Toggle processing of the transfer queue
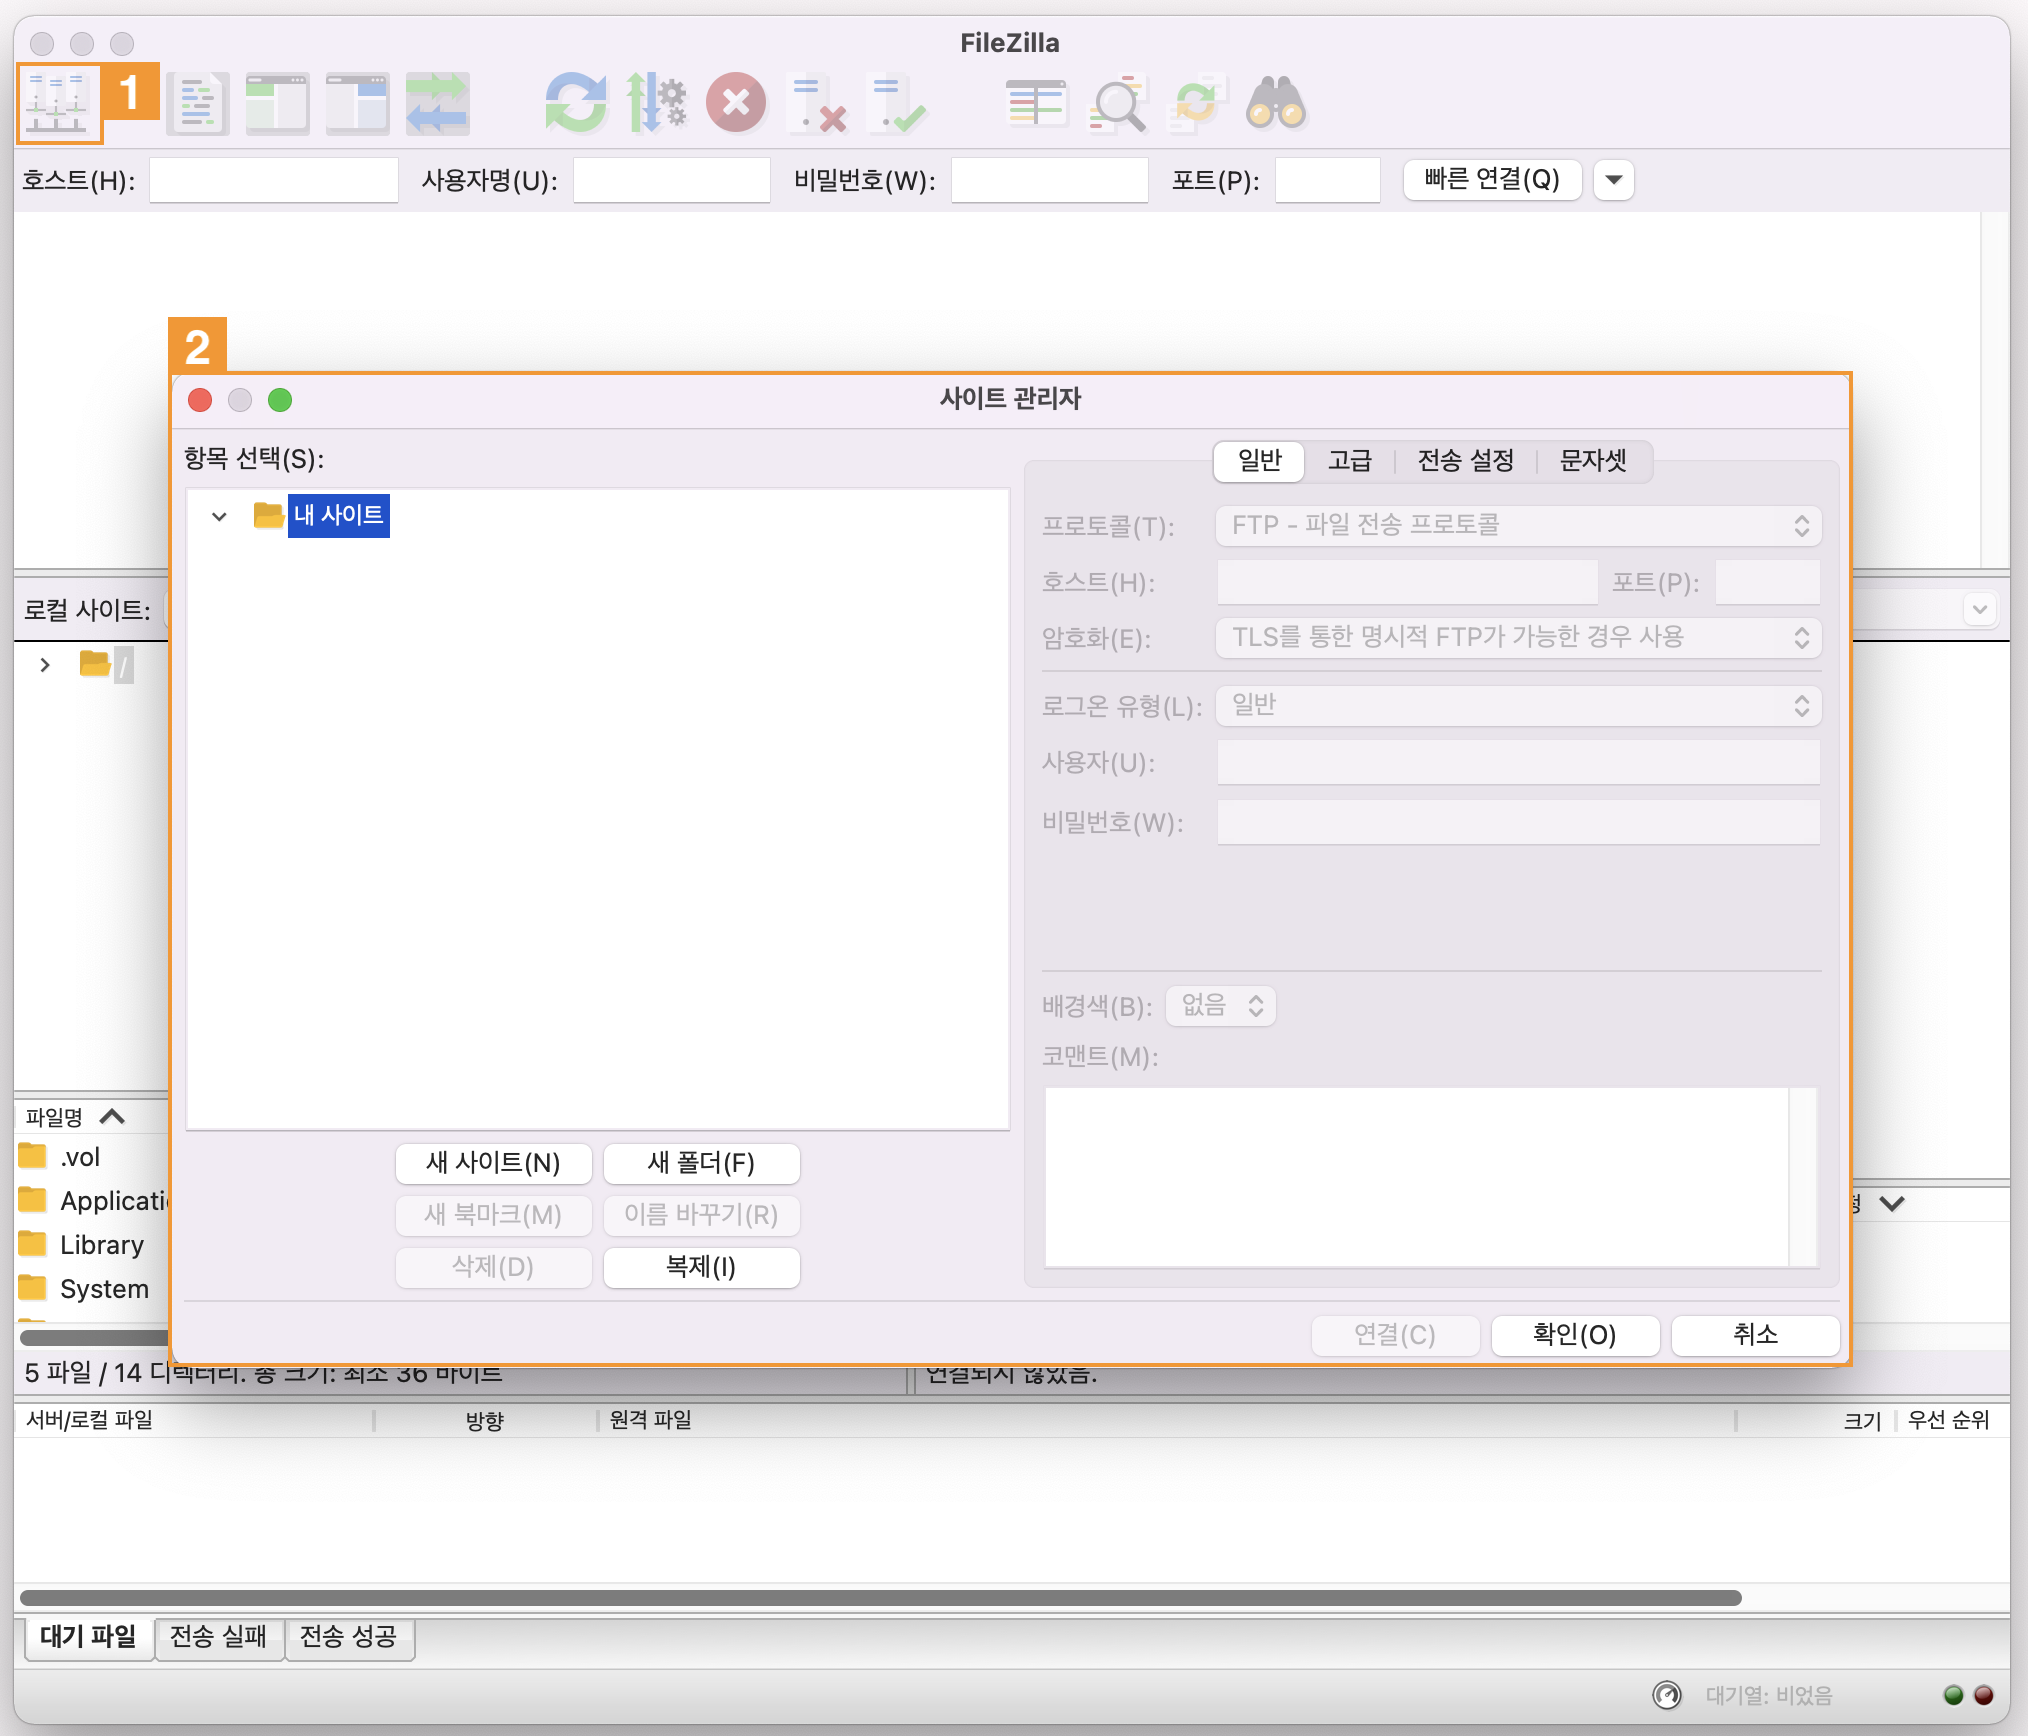The width and height of the screenshot is (2028, 1736). coord(656,103)
